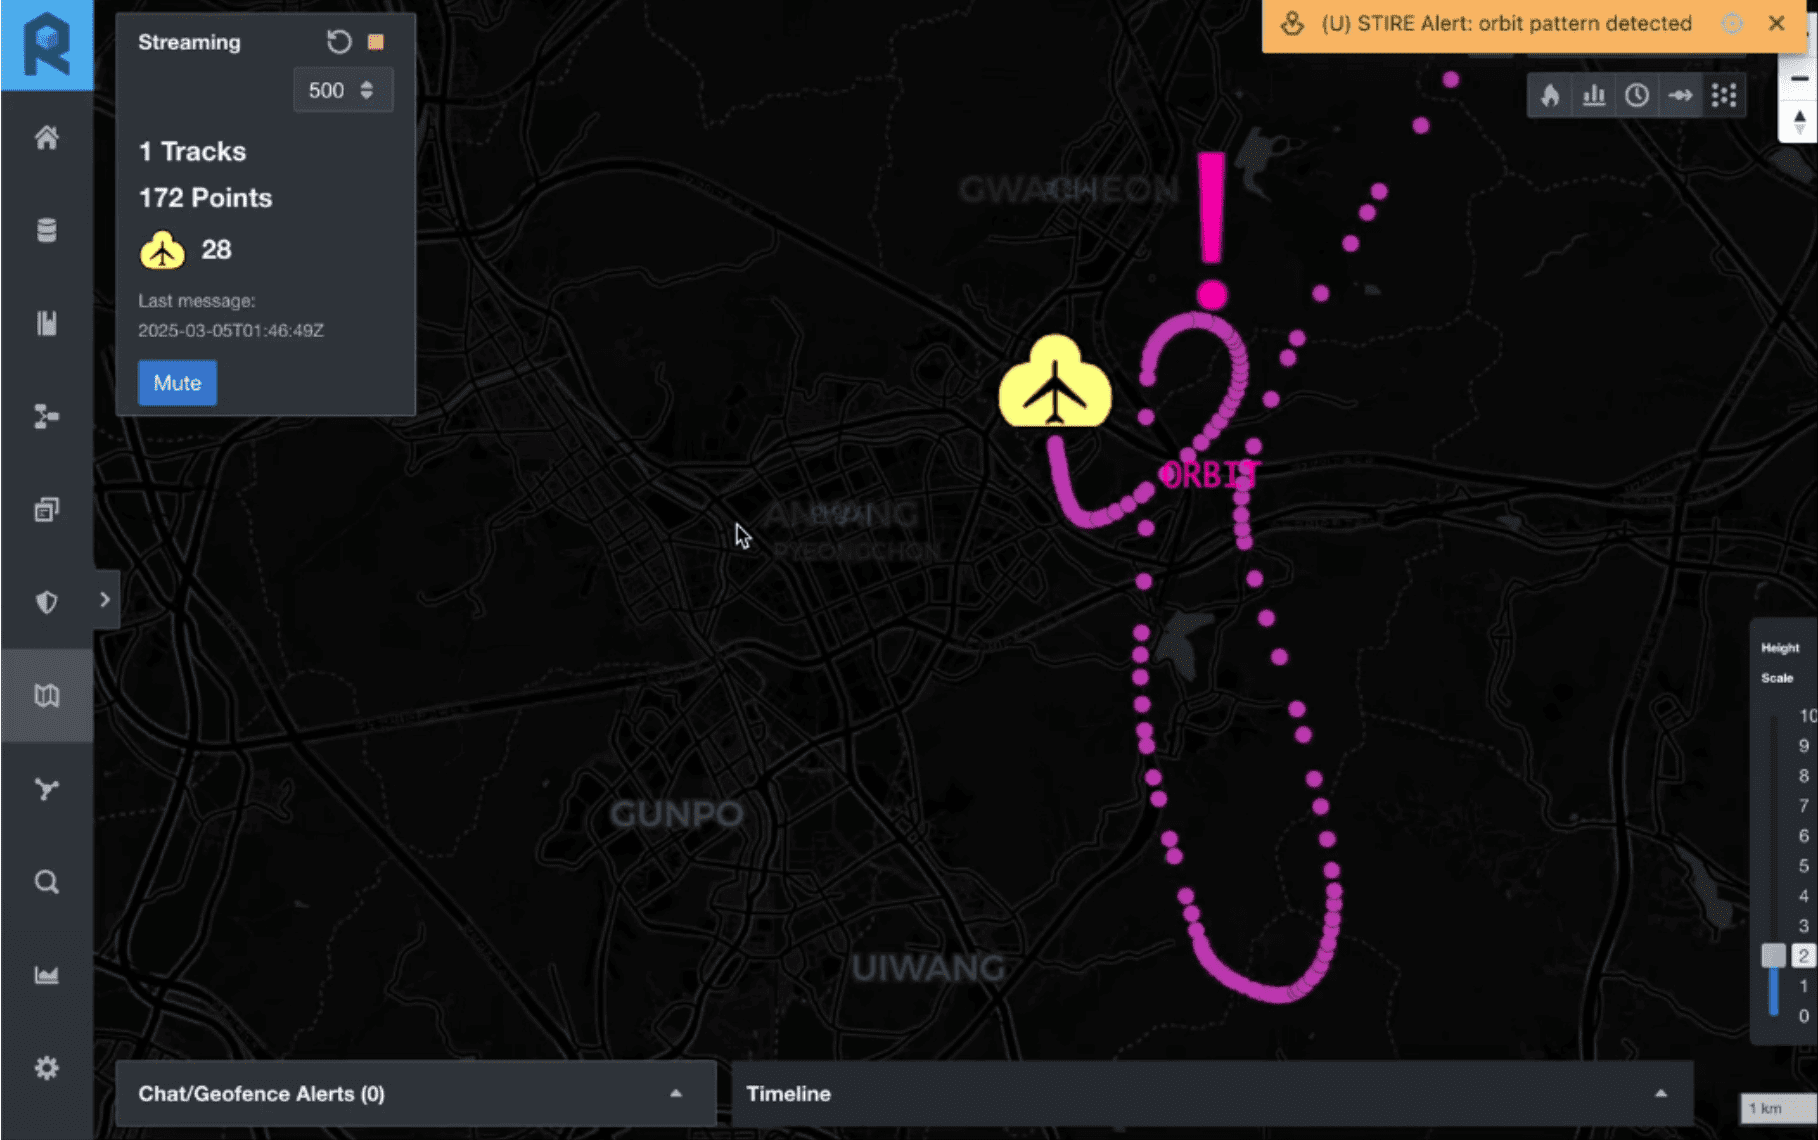This screenshot has height=1140, width=1818.
Task: Open the settings gear in the sidebar
Action: click(47, 1068)
